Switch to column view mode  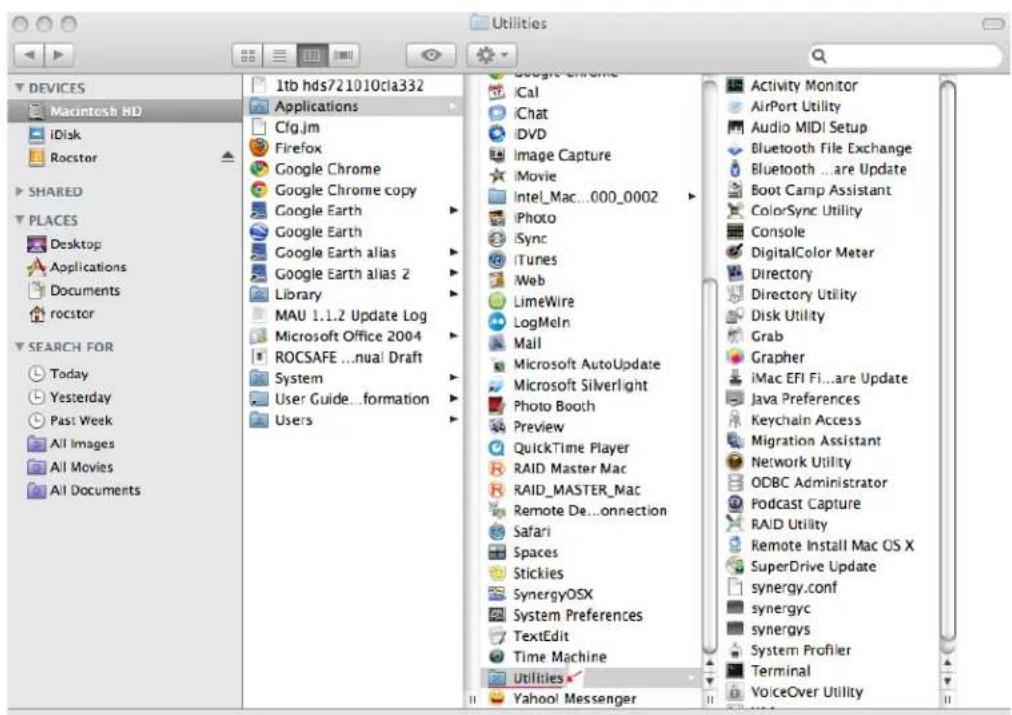point(312,55)
